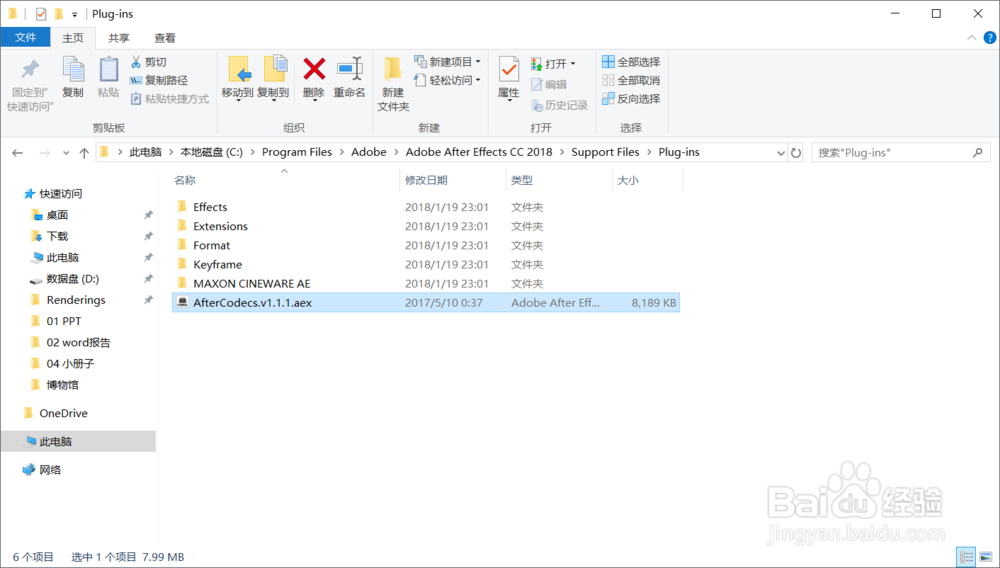The width and height of the screenshot is (1000, 568).
Task: Click the search magnifier icon
Action: 978,153
